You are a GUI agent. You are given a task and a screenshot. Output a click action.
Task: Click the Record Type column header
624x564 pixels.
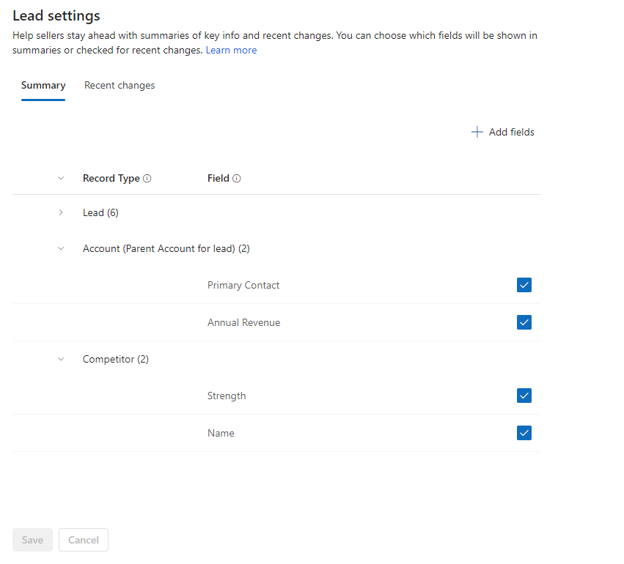111,178
